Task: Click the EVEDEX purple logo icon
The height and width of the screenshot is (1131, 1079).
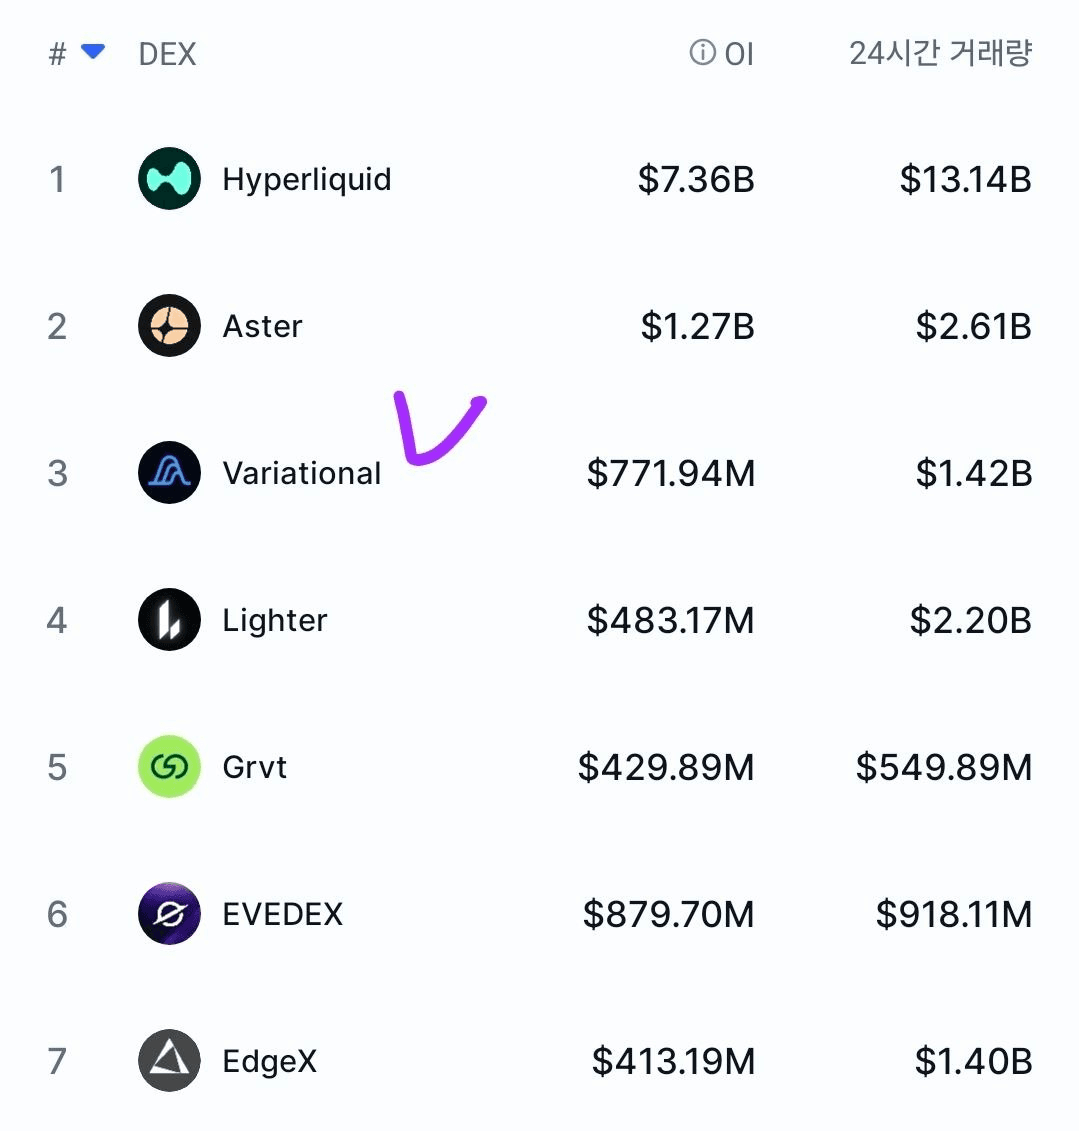Action: click(169, 913)
